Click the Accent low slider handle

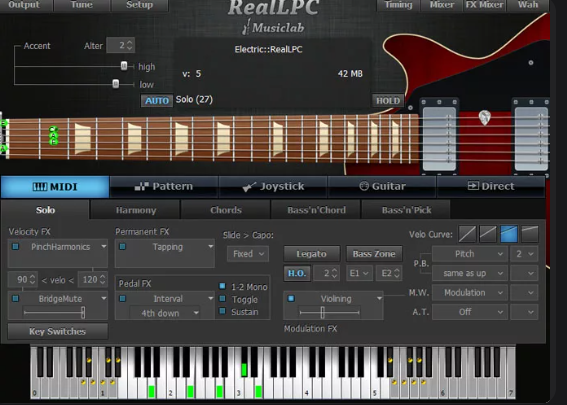pos(116,84)
